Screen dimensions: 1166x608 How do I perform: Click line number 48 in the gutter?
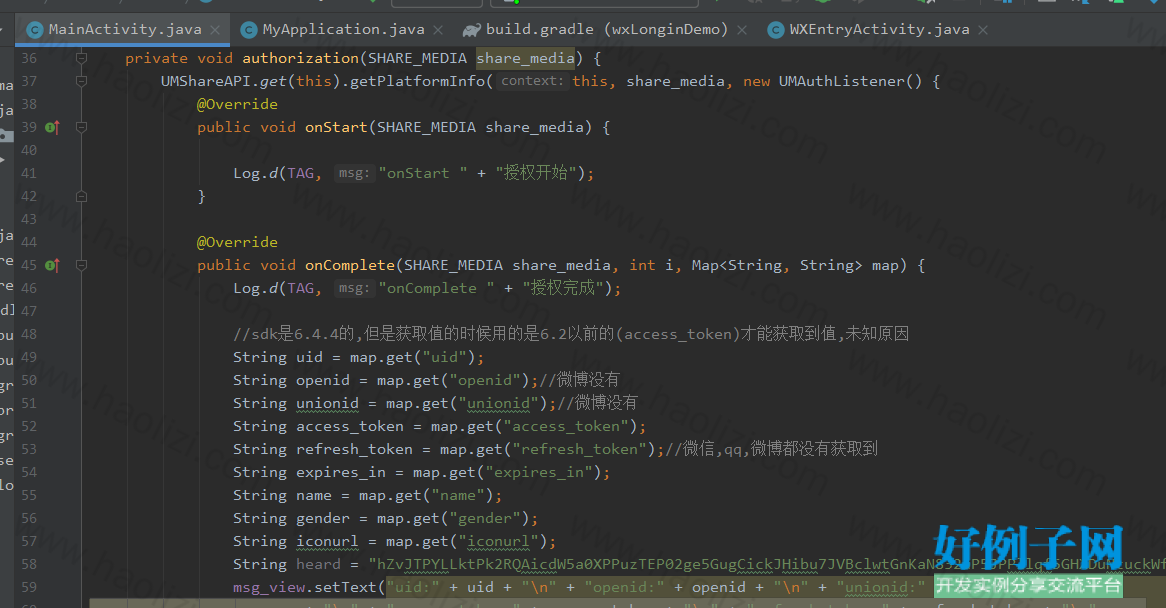click(29, 334)
